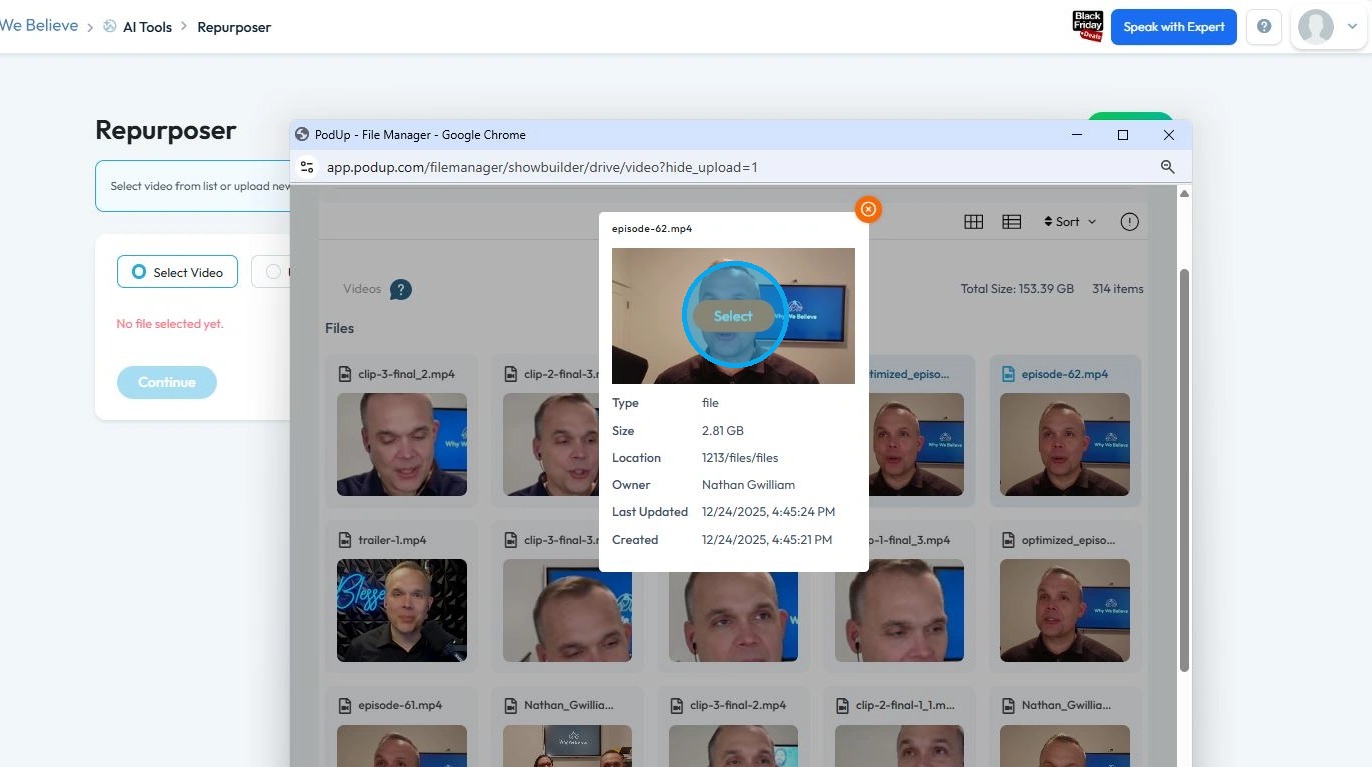Click Speak with Expert button
The image size is (1372, 767).
1174,27
